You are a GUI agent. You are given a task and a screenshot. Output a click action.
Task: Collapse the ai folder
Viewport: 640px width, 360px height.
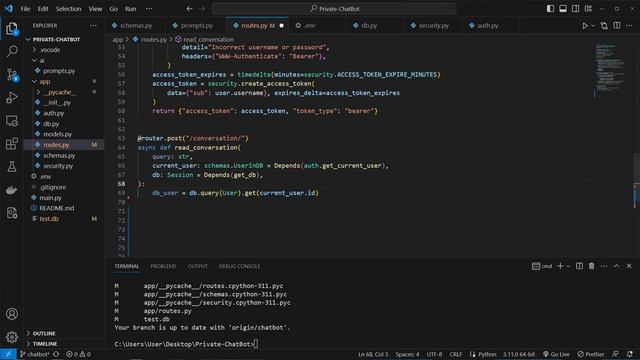point(42,60)
